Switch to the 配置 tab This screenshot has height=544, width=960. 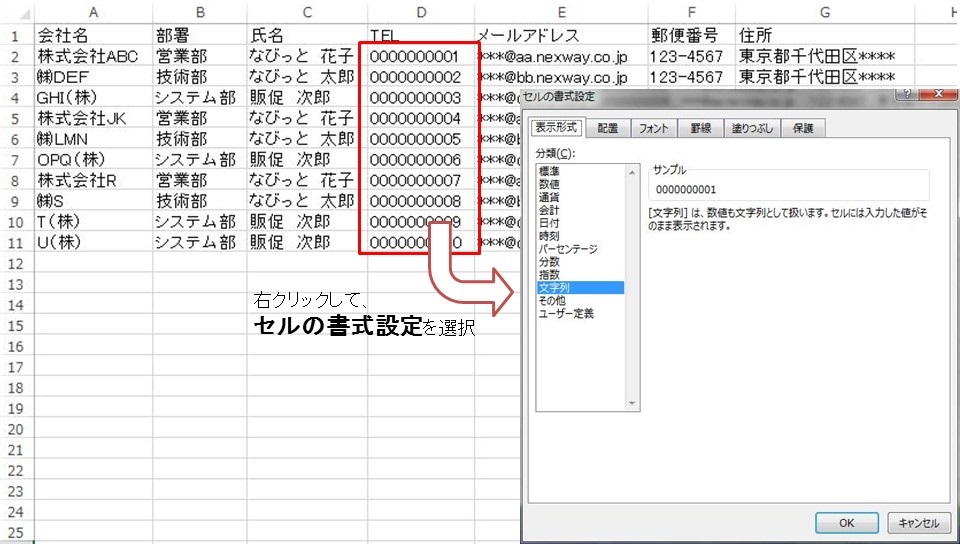[x=608, y=128]
